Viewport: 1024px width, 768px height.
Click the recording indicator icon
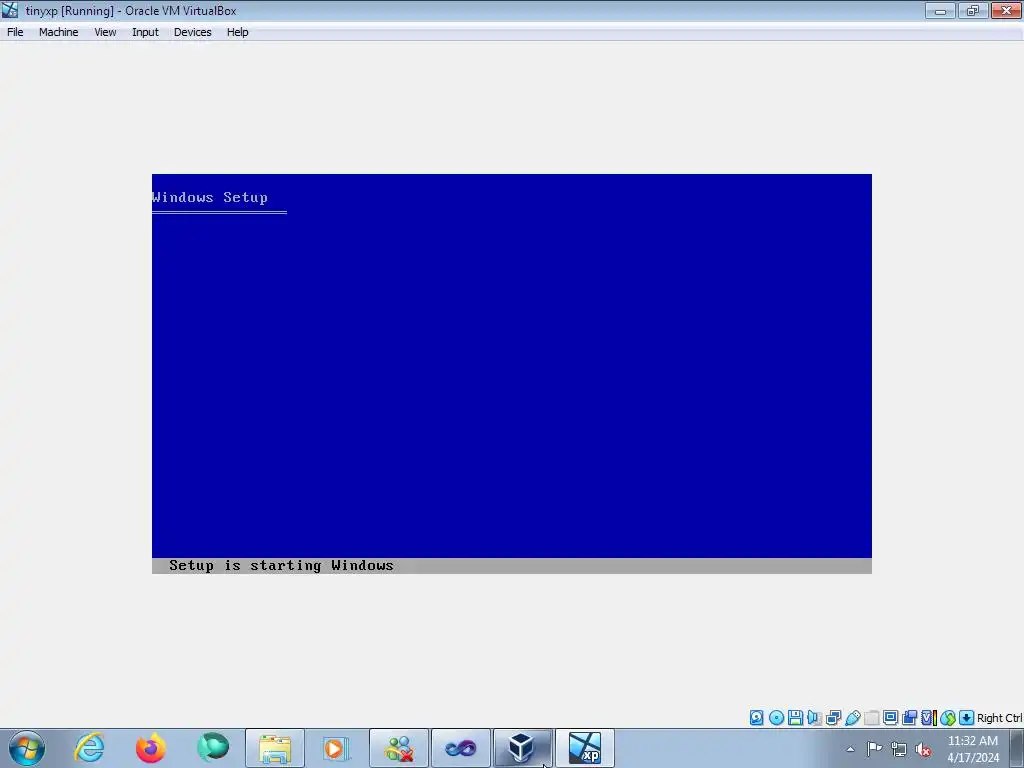909,718
